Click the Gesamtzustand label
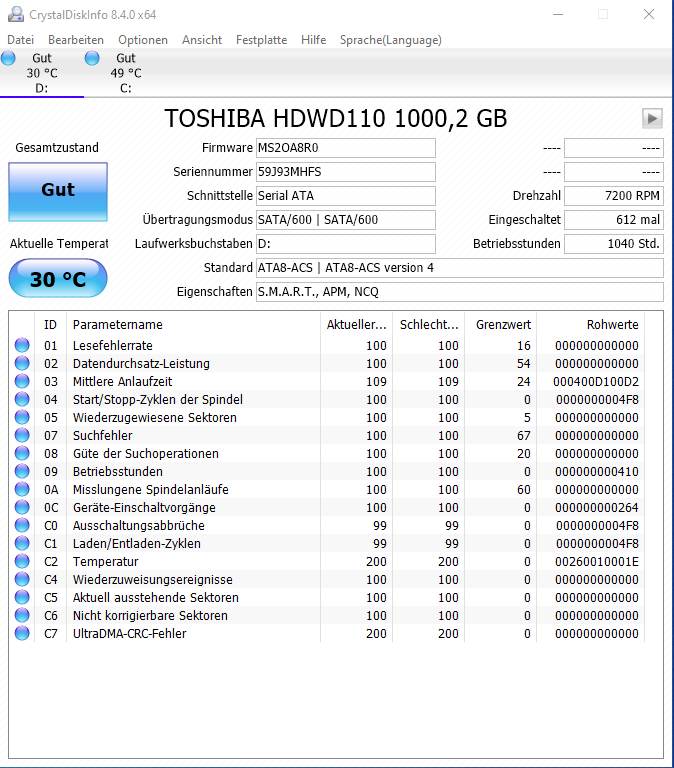The image size is (674, 768). click(x=57, y=147)
